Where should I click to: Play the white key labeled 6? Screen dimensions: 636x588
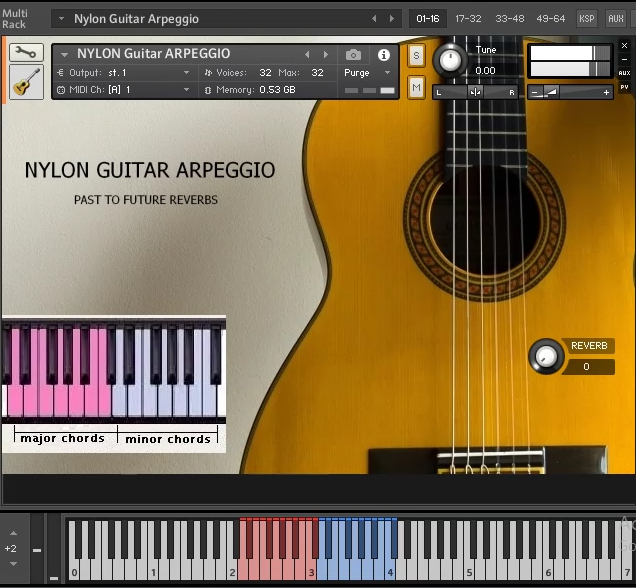(548, 571)
